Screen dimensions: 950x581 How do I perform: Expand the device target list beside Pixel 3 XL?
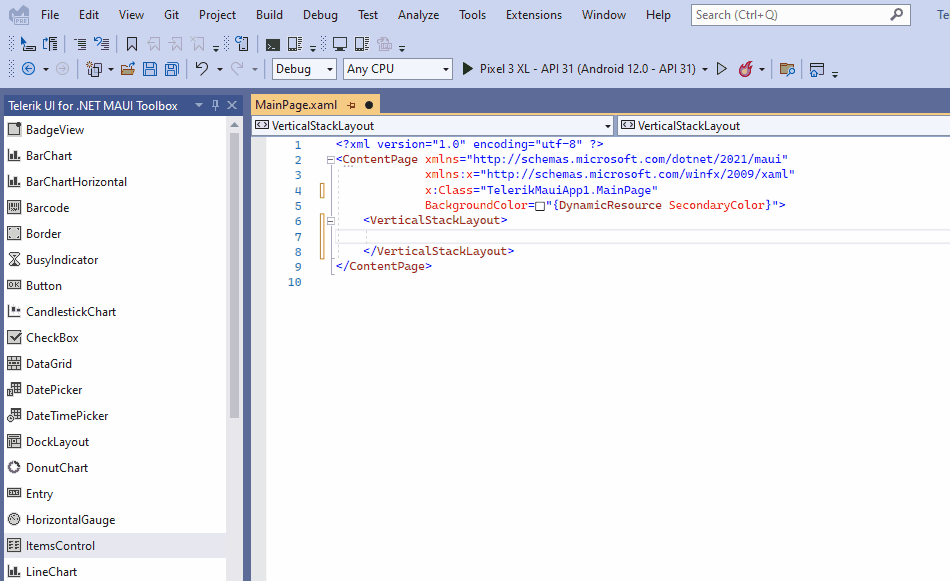pyautogui.click(x=706, y=69)
